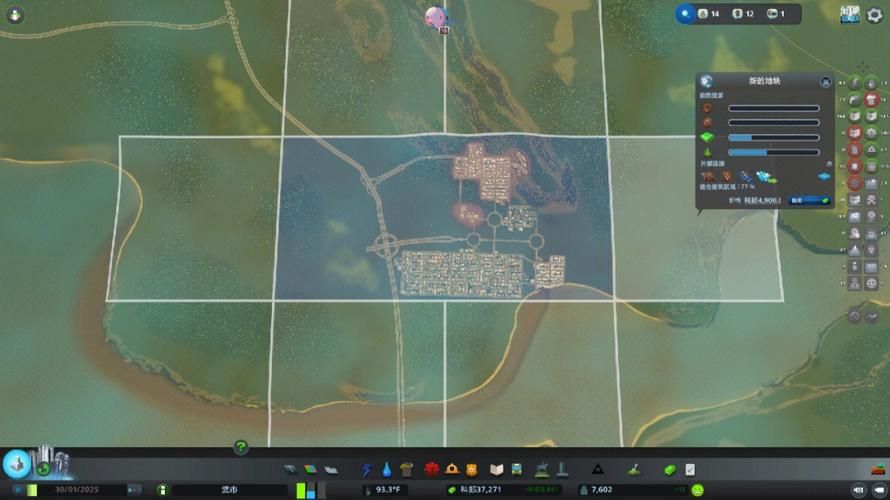Open the Monuments menu
The height and width of the screenshot is (500, 890).
(598, 469)
